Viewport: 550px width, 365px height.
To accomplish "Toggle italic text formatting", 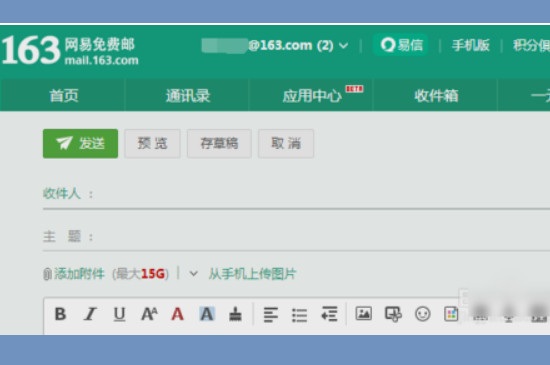I will pyautogui.click(x=90, y=314).
